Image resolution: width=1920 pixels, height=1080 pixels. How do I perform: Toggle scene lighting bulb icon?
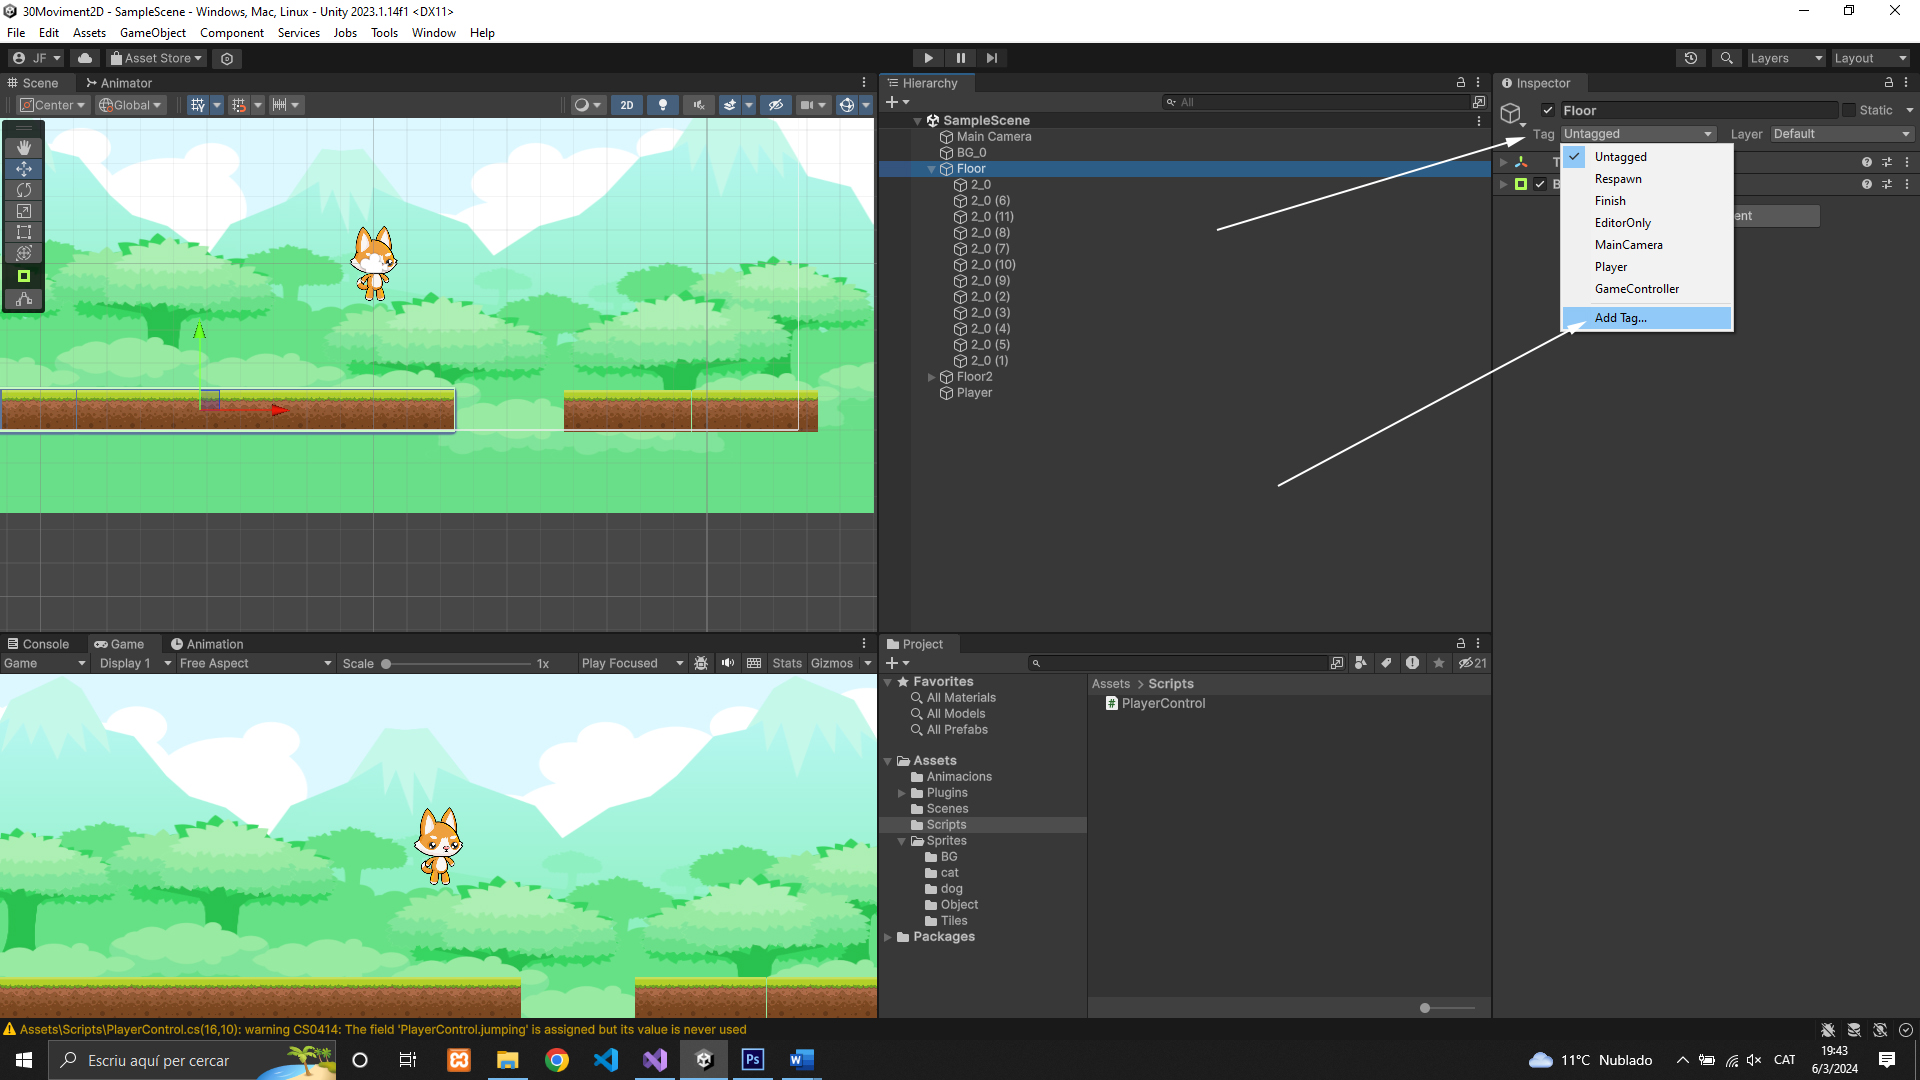(662, 105)
